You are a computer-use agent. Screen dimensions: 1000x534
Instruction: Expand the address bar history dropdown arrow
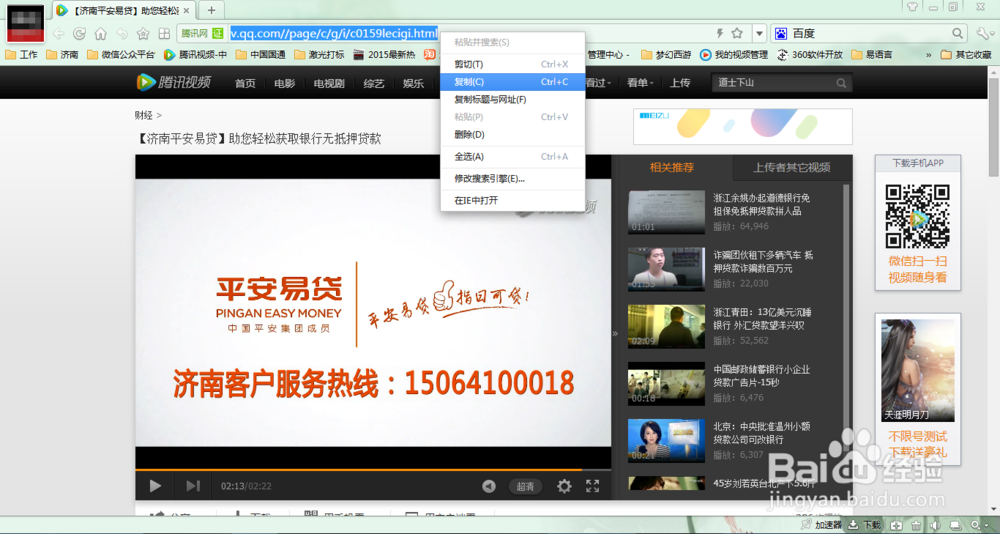[x=759, y=33]
